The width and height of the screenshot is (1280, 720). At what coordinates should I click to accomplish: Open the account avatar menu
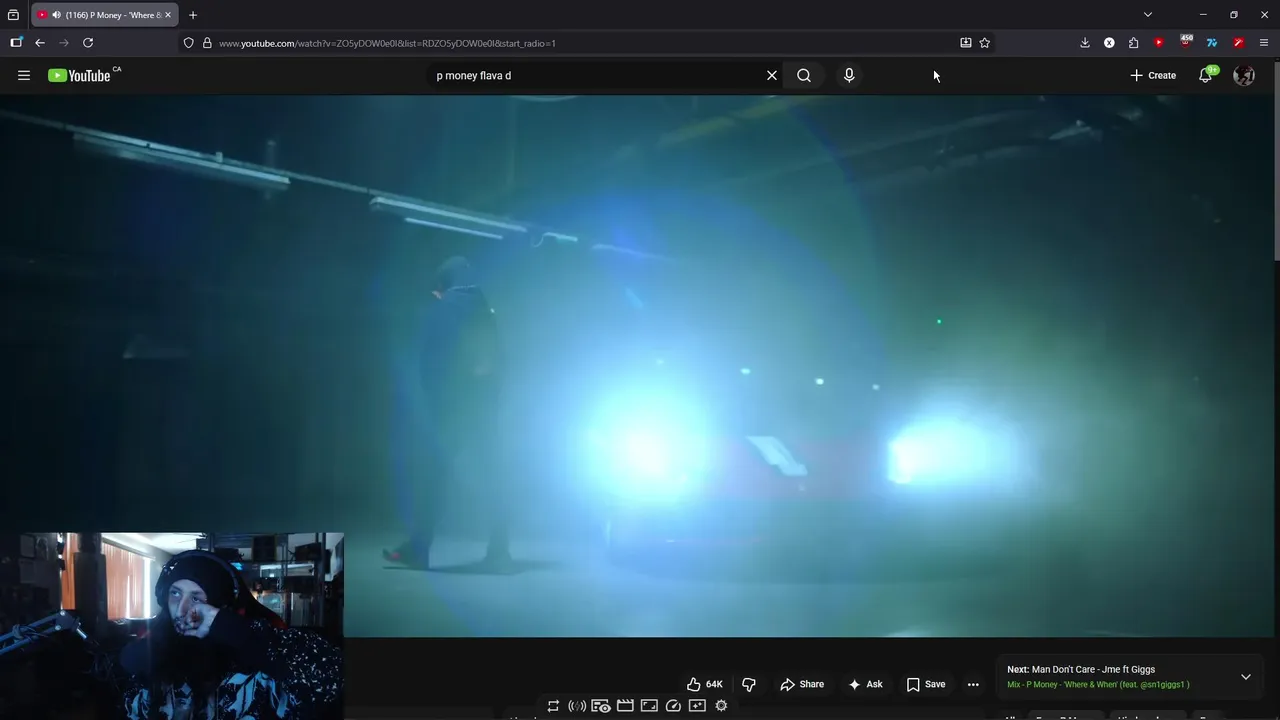tap(1244, 75)
